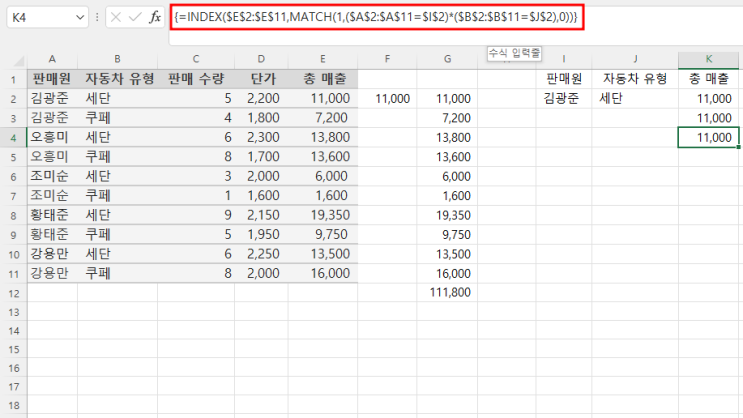The width and height of the screenshot is (743, 418).
Task: Select column B header
Action: tap(117, 59)
